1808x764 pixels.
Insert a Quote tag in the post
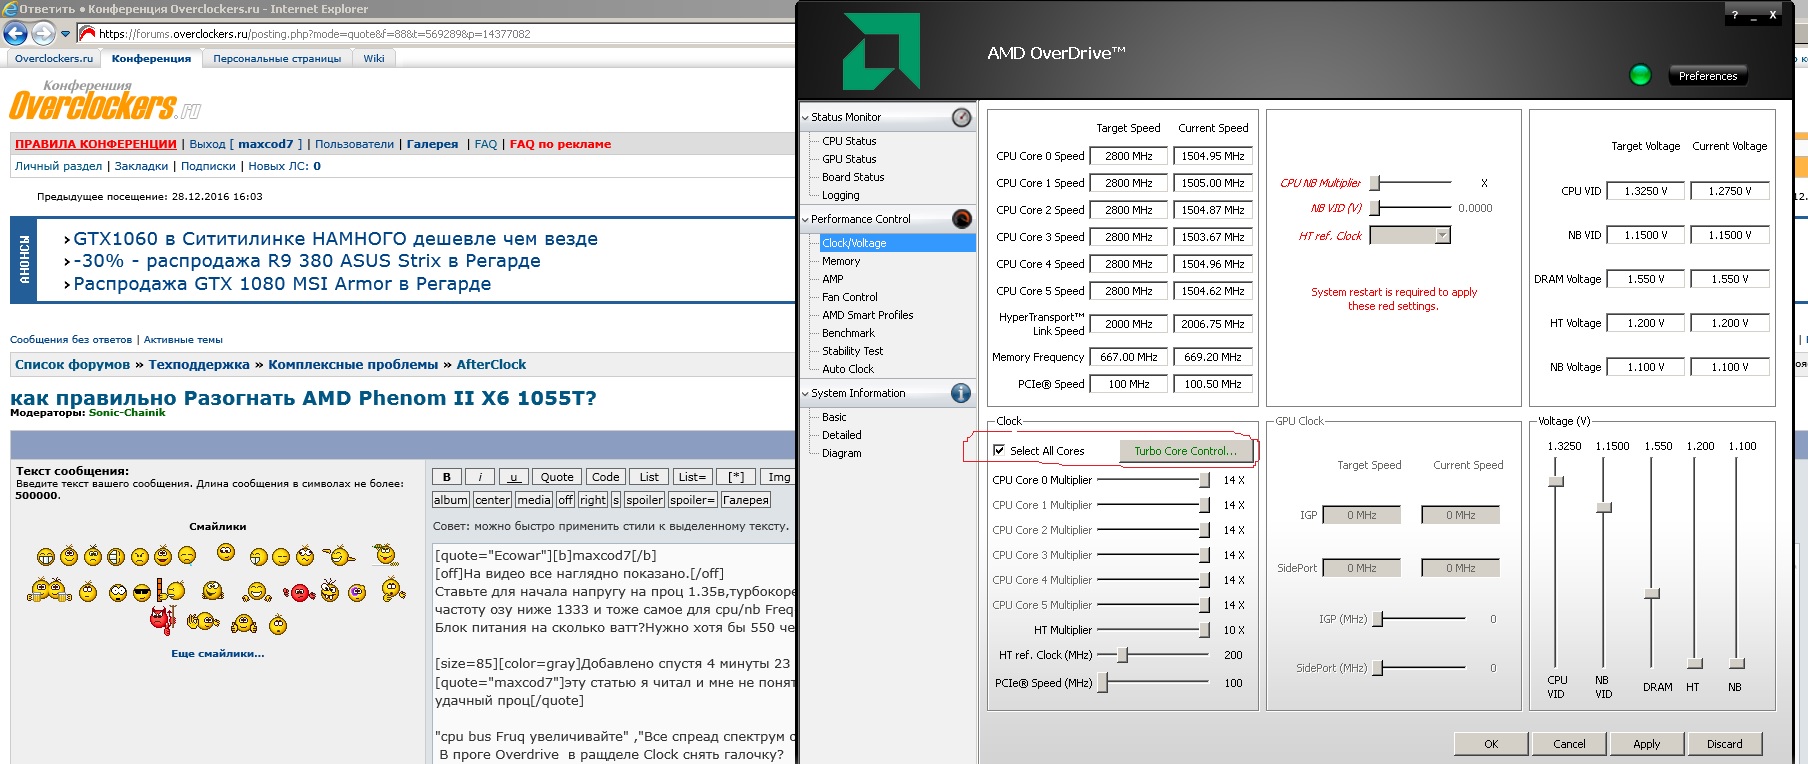click(557, 477)
